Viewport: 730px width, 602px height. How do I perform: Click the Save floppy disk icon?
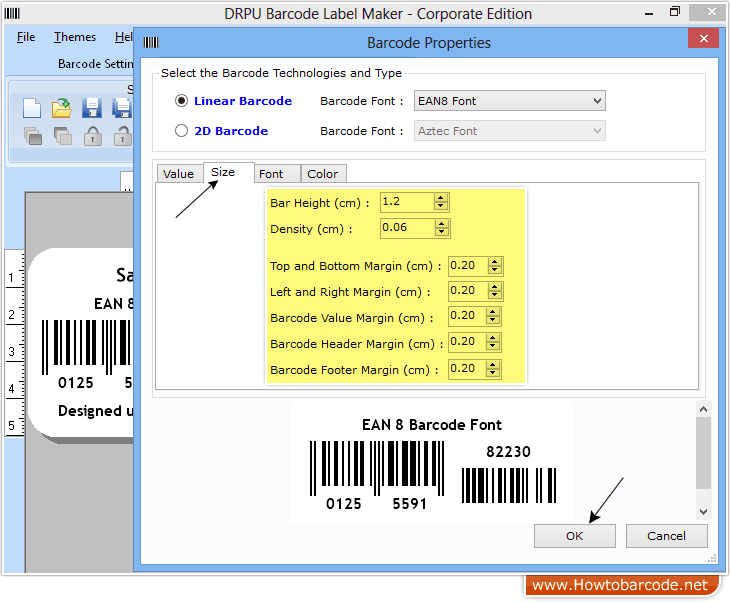click(92, 108)
